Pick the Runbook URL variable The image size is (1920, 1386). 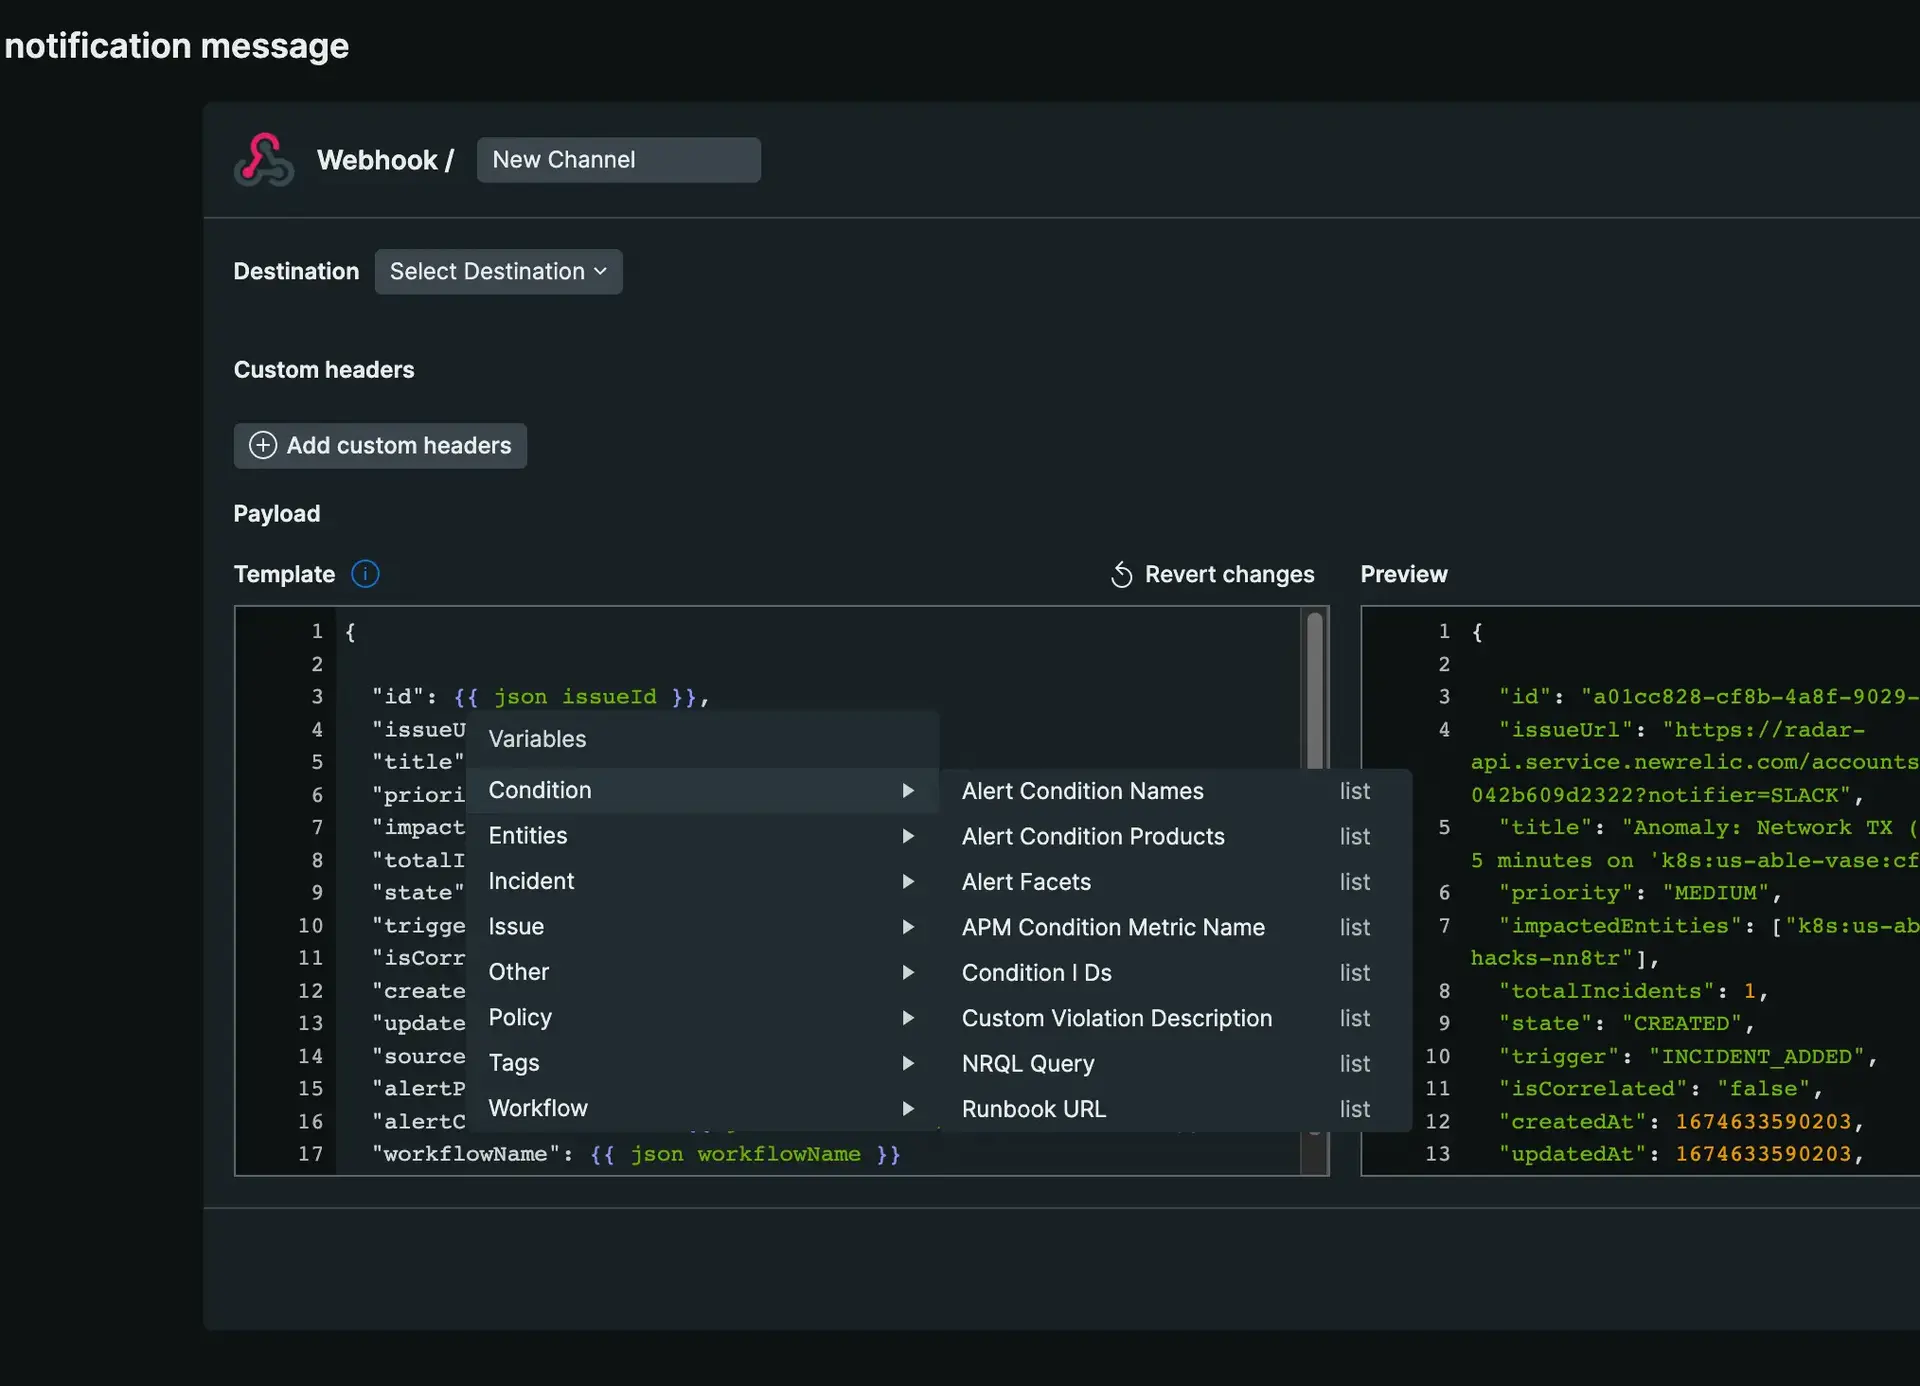1034,1109
